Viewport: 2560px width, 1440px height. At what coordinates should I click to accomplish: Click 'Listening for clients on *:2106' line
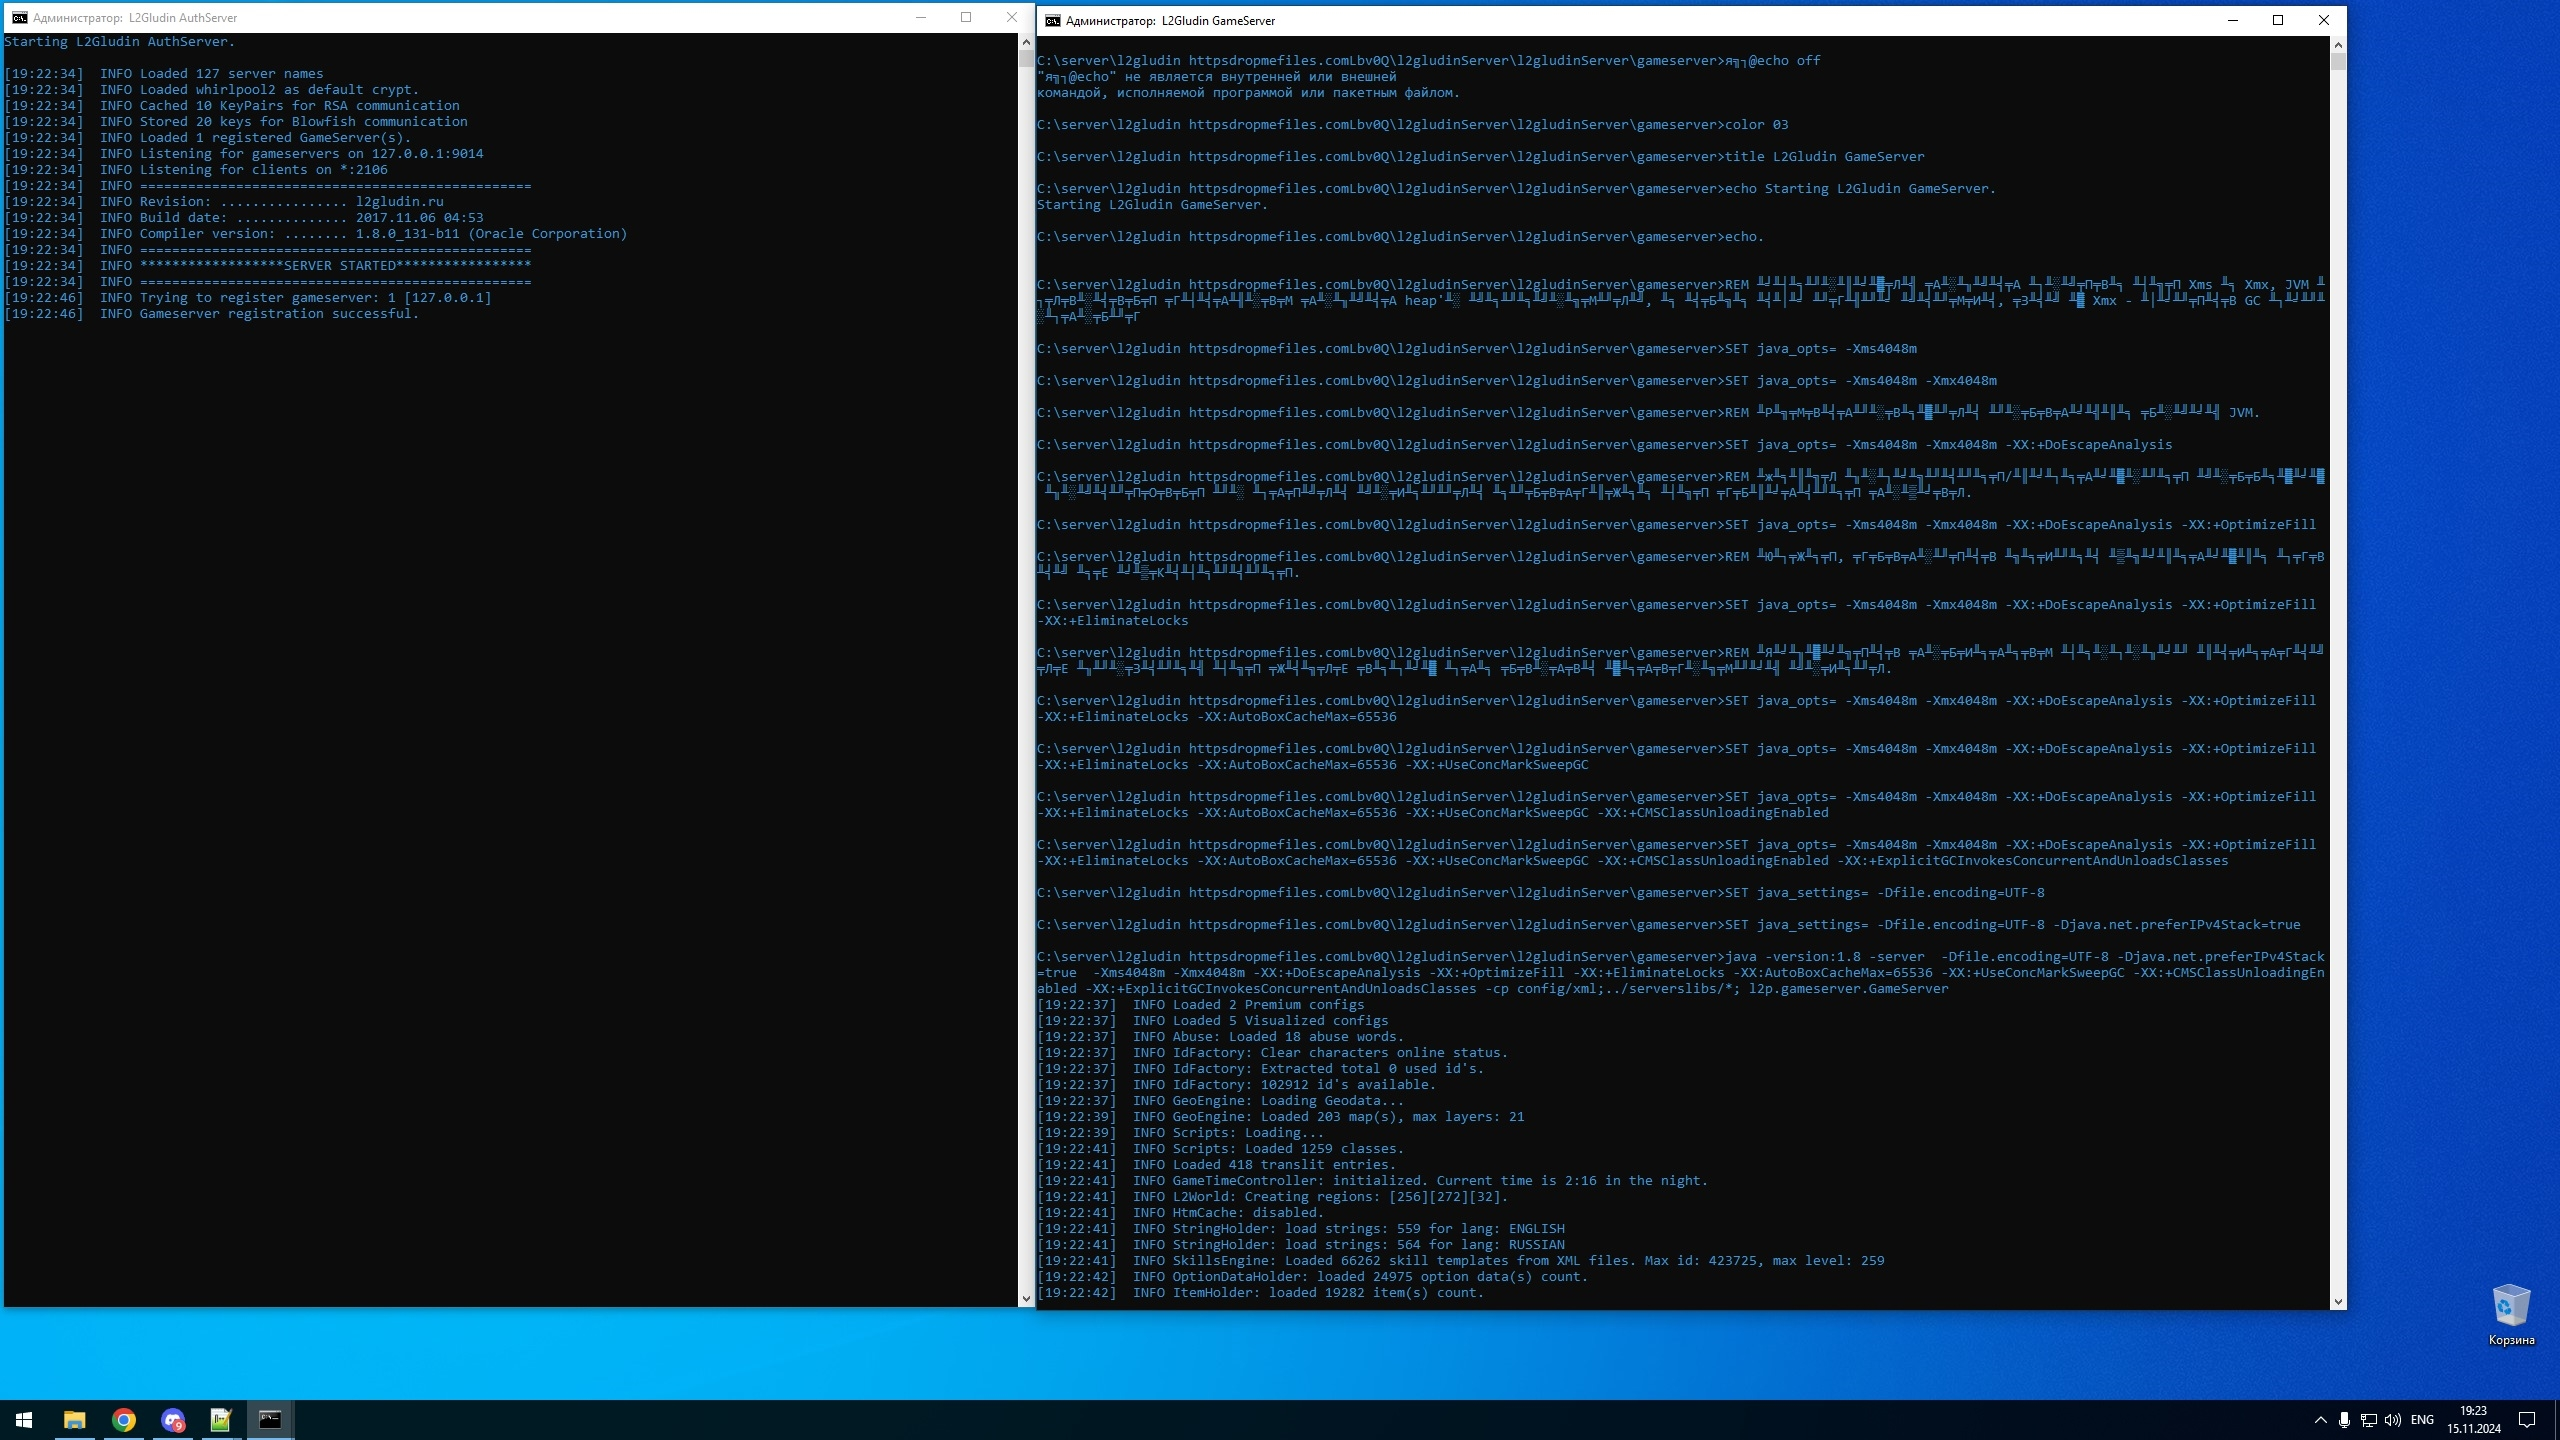(196, 170)
